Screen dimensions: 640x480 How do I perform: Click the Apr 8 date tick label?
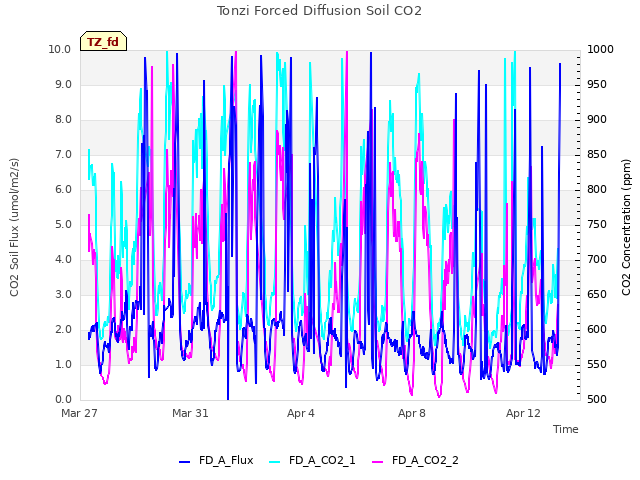[412, 413]
